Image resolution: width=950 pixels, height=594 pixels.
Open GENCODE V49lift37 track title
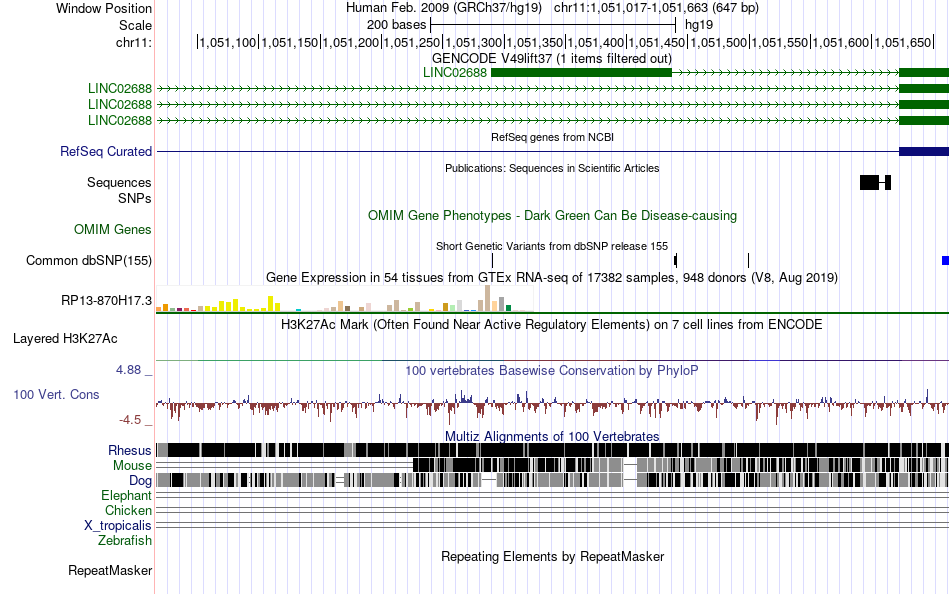[551, 58]
